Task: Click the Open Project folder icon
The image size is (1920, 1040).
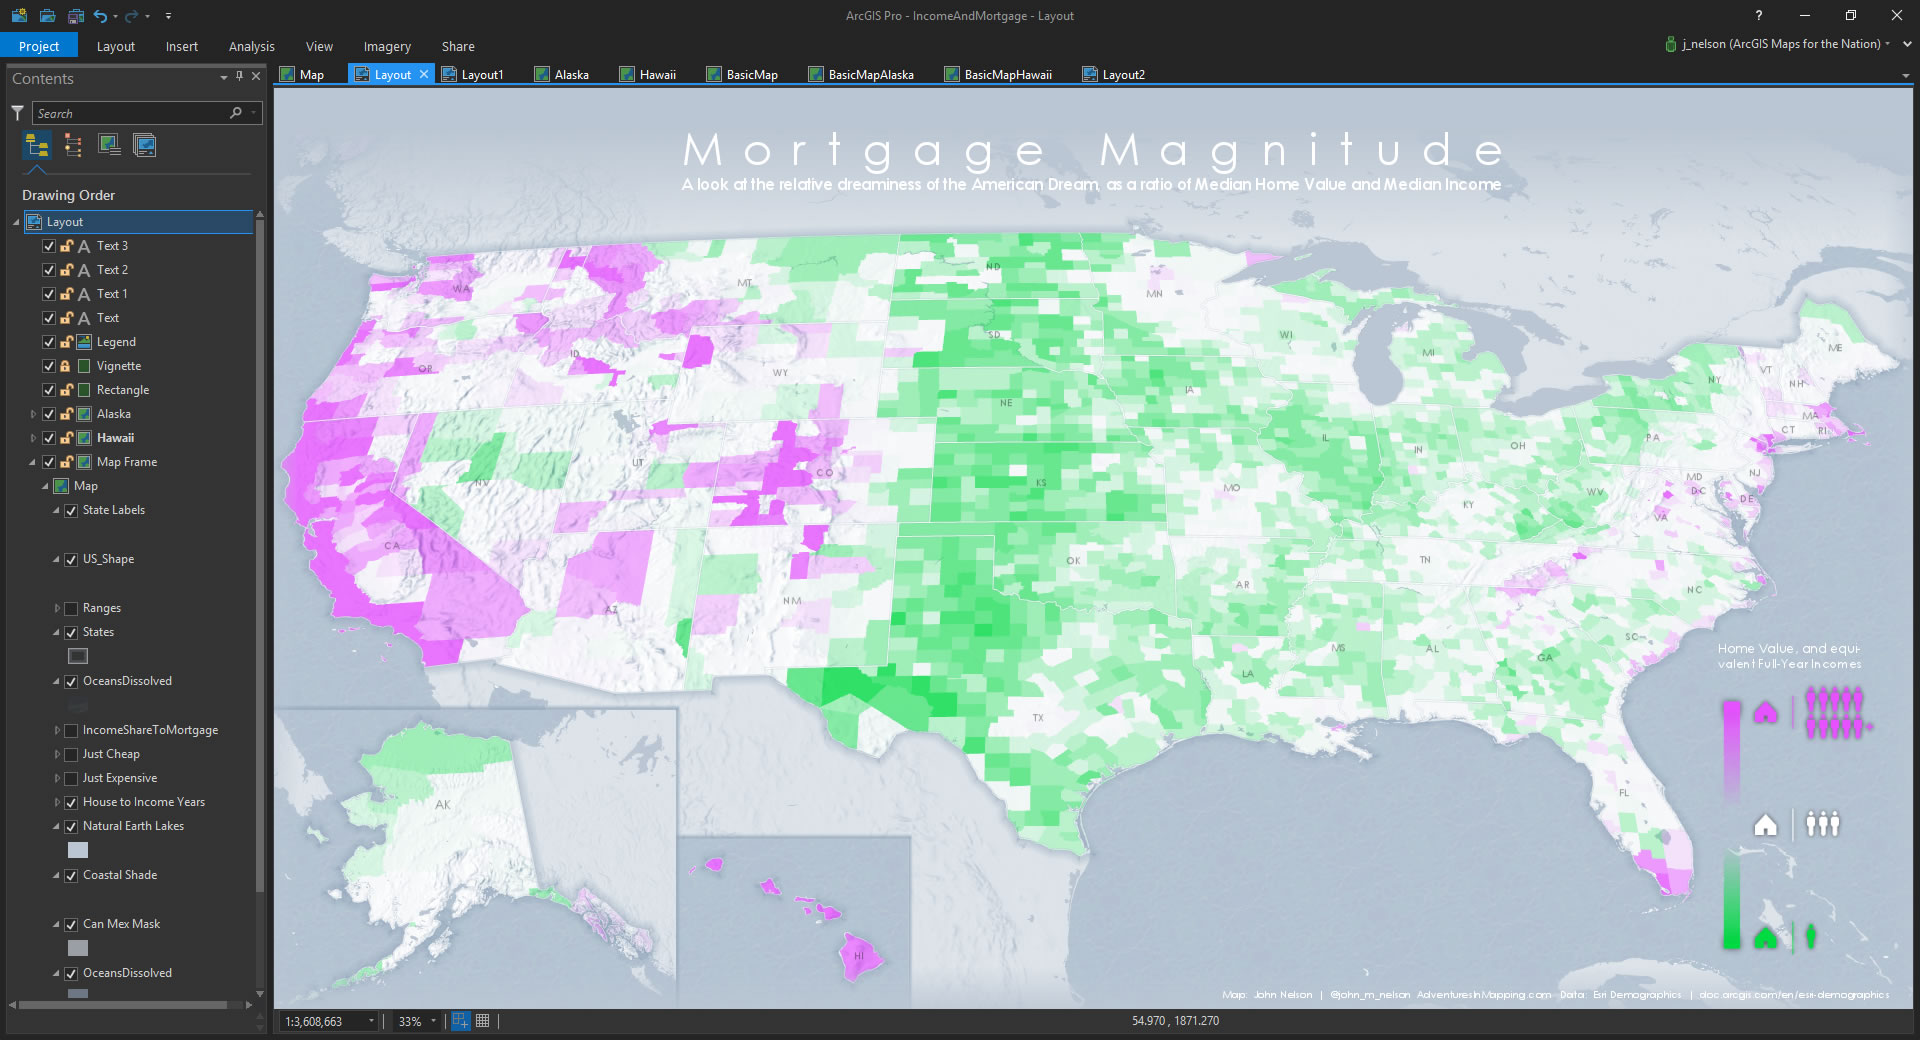Action: (x=47, y=16)
